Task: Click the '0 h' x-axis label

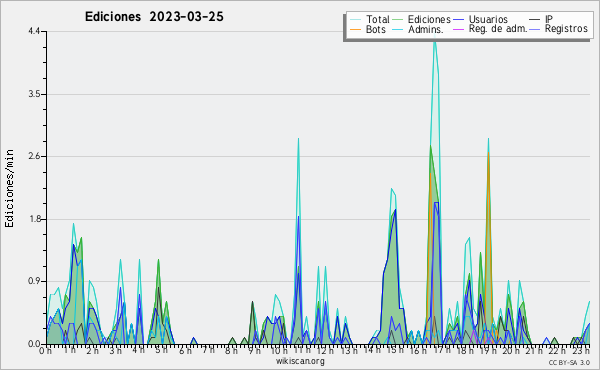Action: point(46,351)
